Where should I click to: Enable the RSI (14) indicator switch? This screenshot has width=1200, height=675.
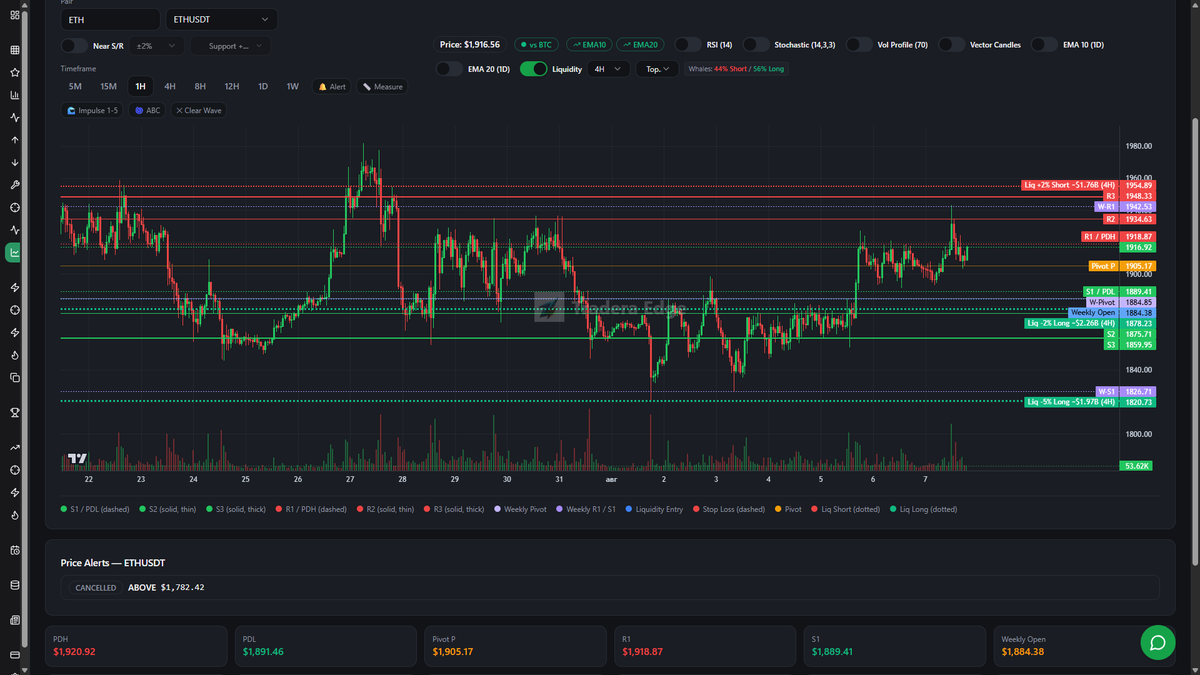point(688,45)
